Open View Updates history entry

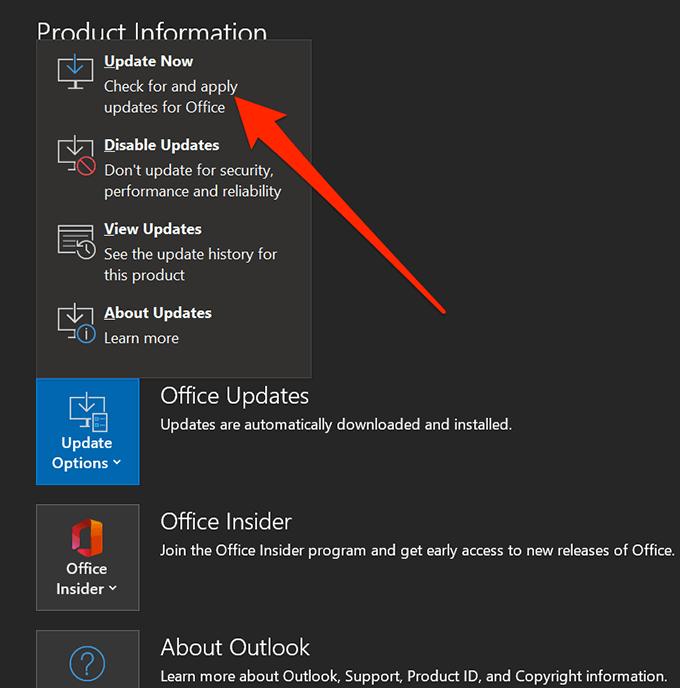click(152, 229)
